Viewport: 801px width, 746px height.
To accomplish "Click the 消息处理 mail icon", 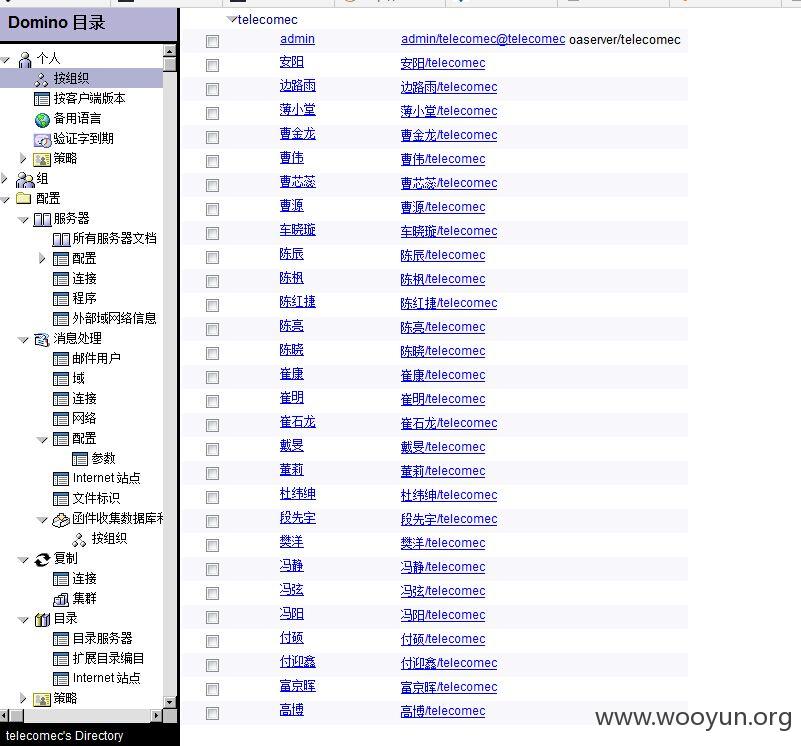I will (x=42, y=339).
